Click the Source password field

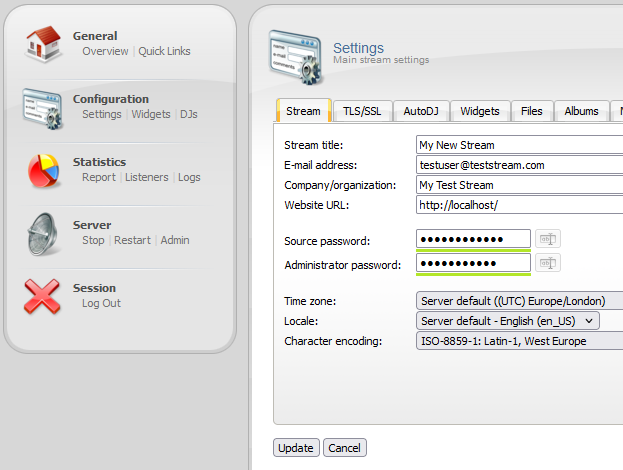click(x=473, y=239)
